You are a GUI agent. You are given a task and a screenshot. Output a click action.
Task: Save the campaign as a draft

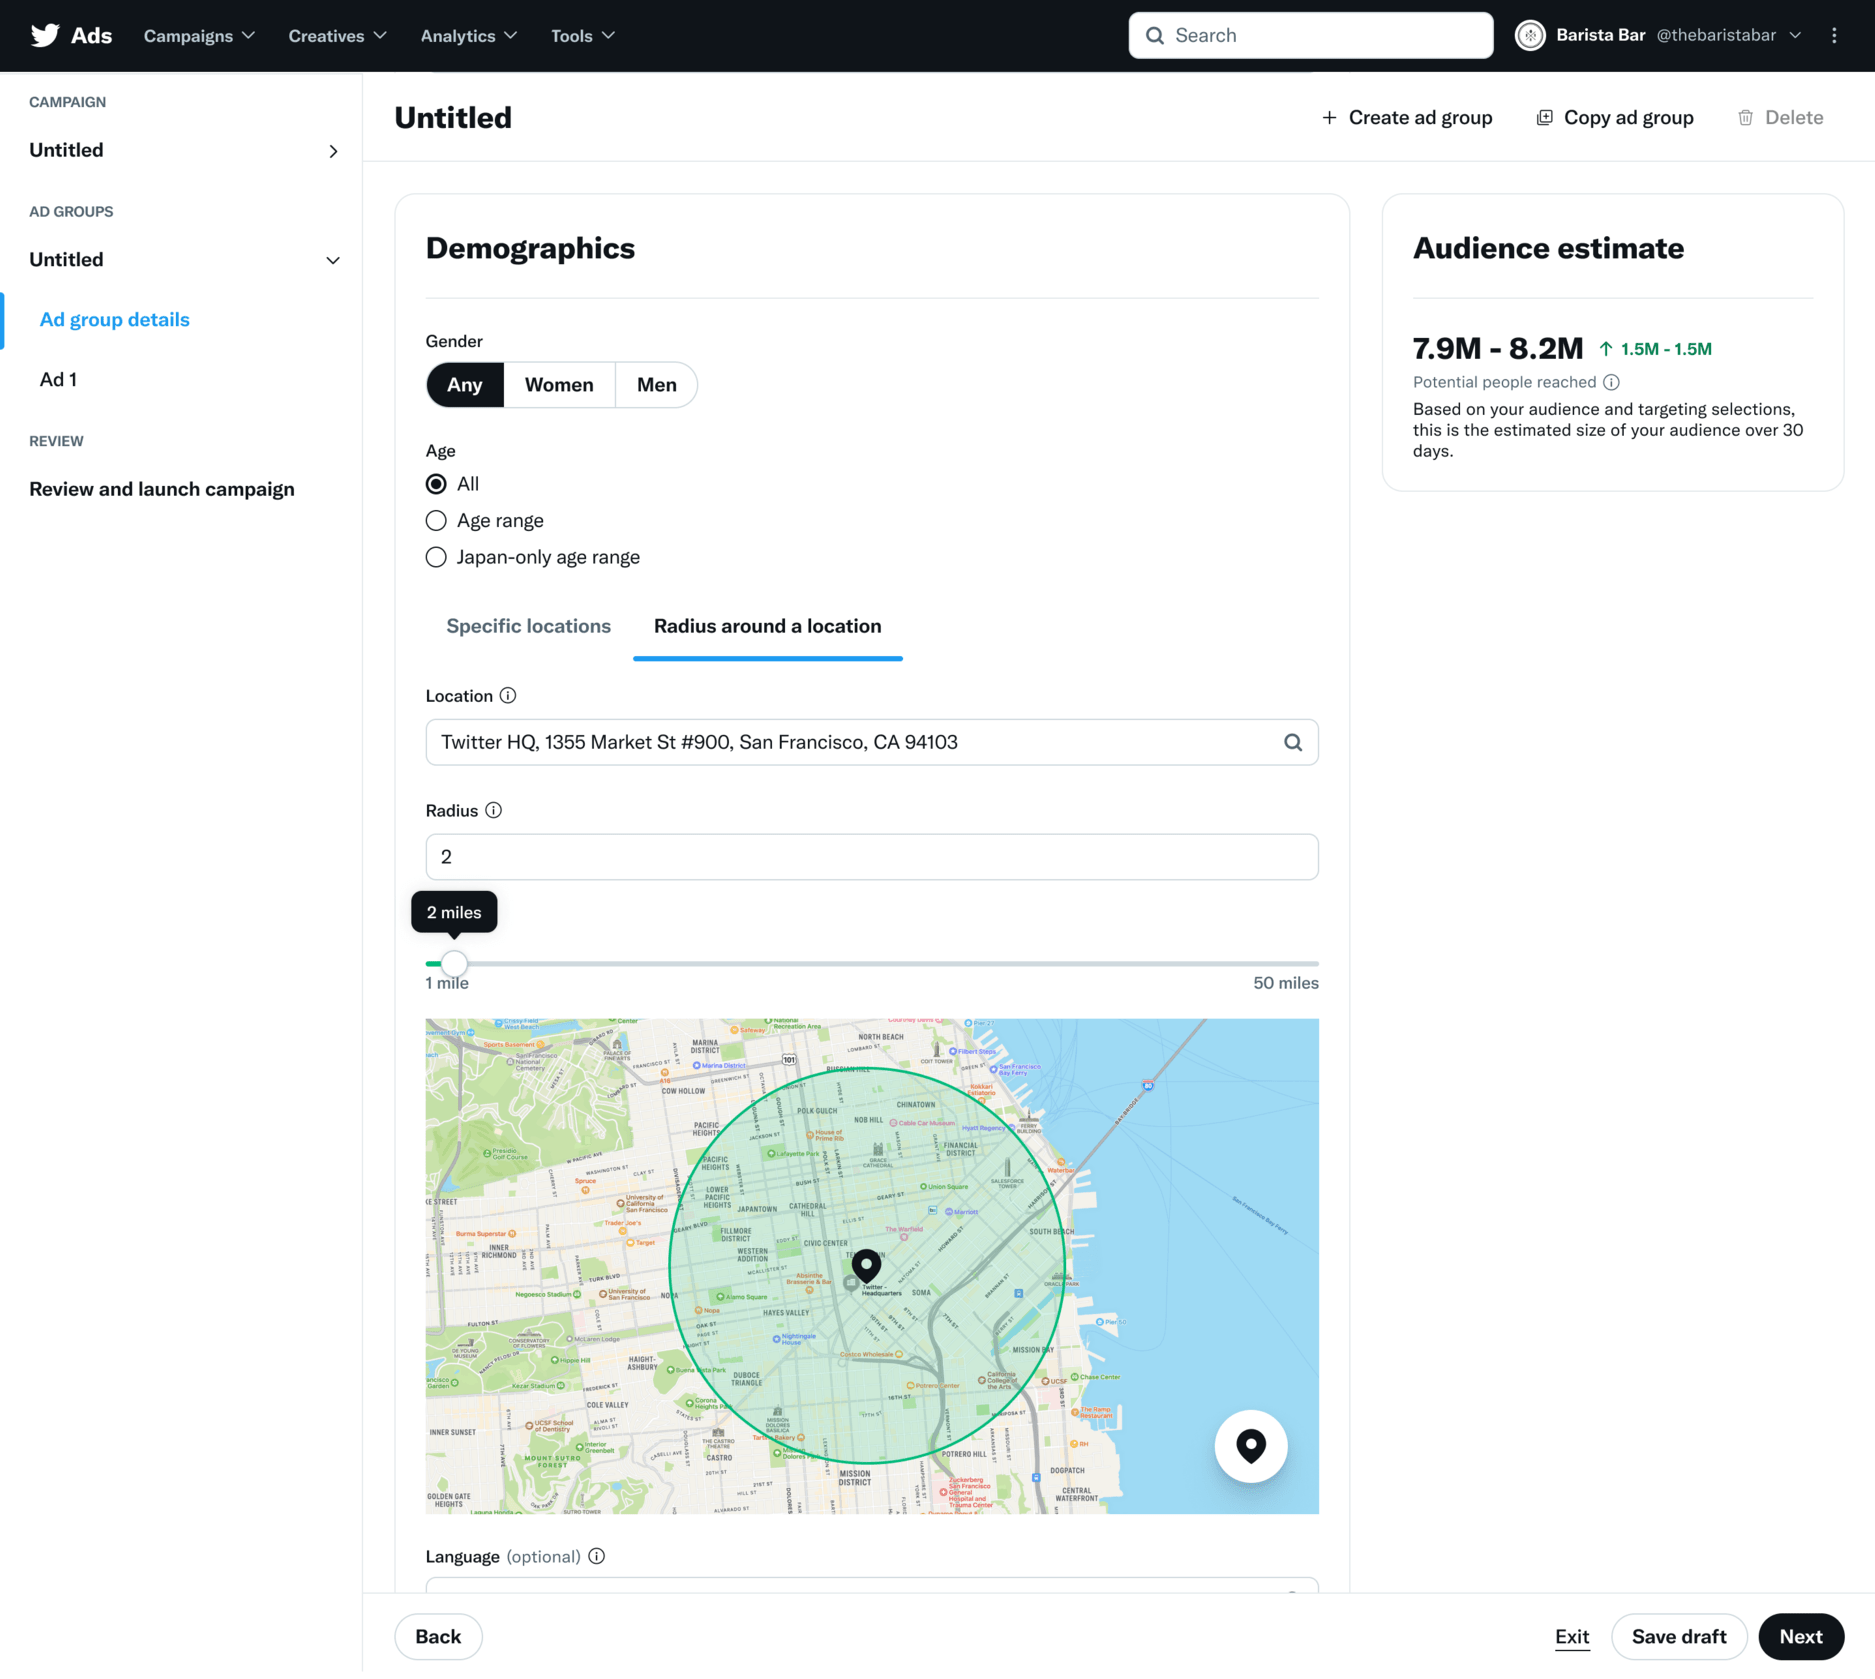(x=1679, y=1636)
